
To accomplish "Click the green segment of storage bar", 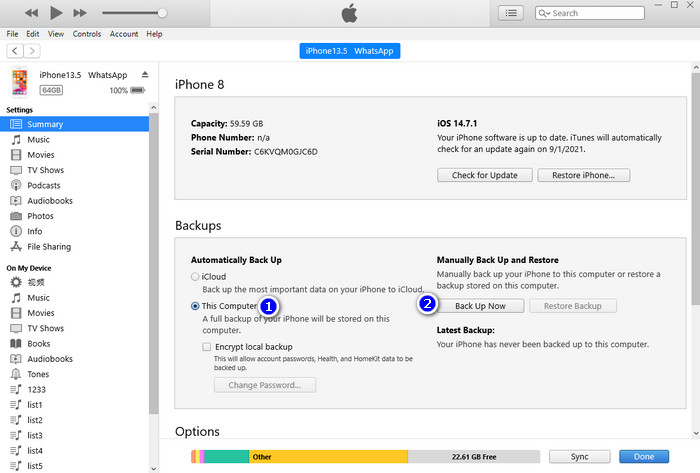I will 226,456.
